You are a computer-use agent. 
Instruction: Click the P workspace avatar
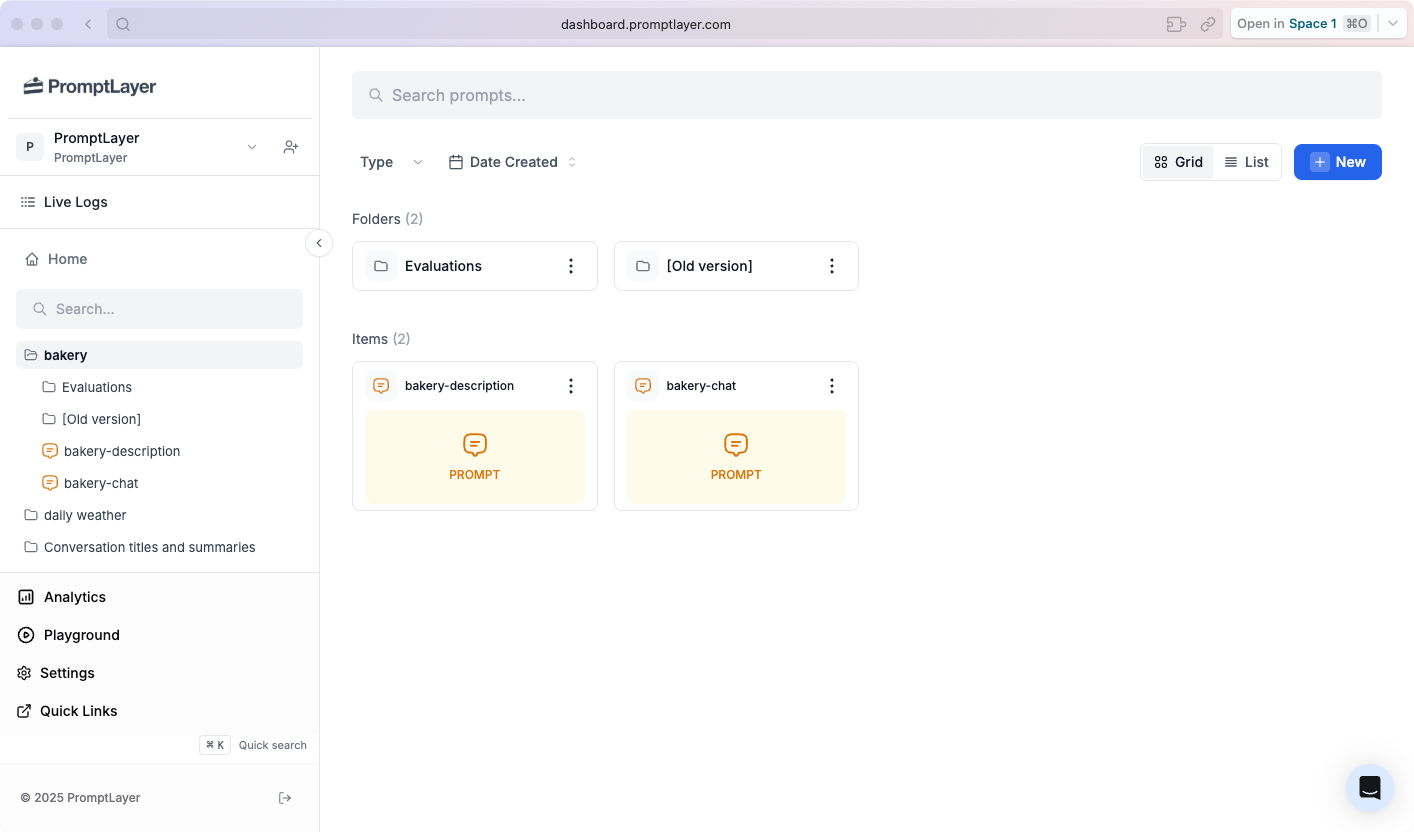[30, 147]
